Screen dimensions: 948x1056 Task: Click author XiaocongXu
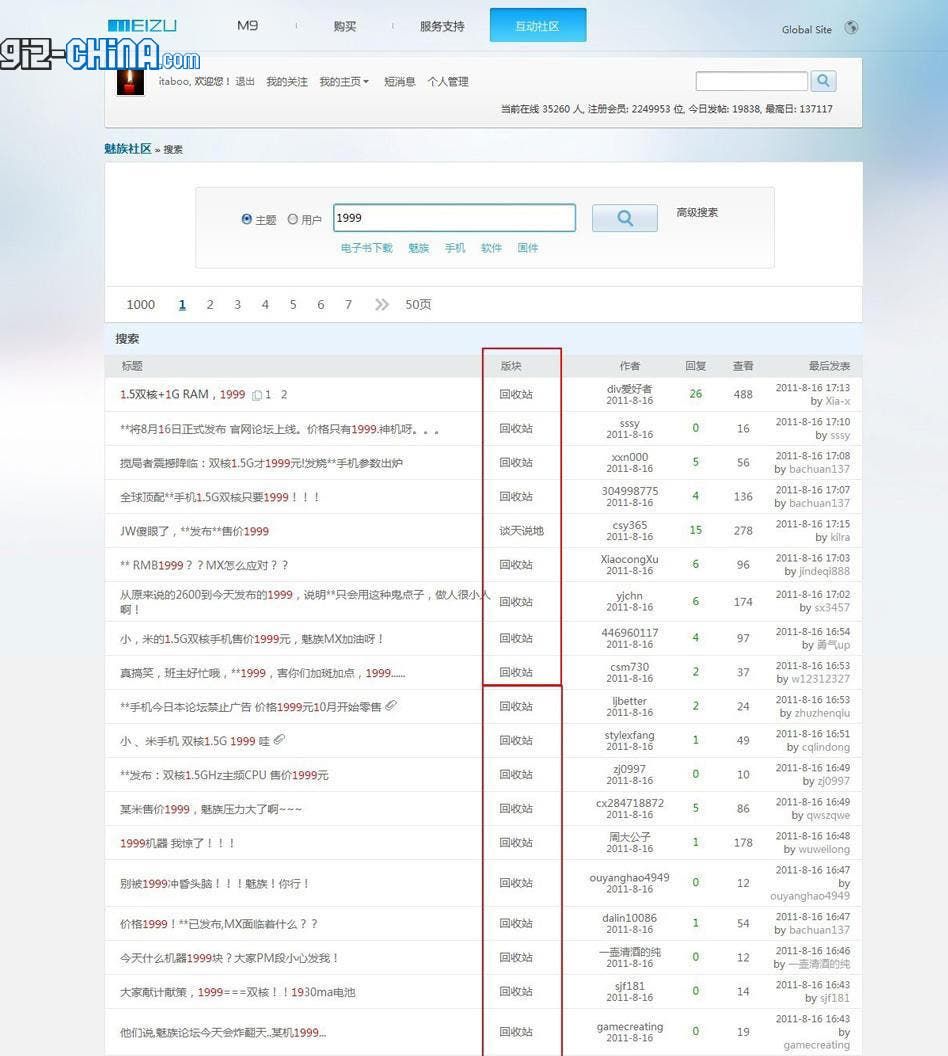tap(630, 559)
